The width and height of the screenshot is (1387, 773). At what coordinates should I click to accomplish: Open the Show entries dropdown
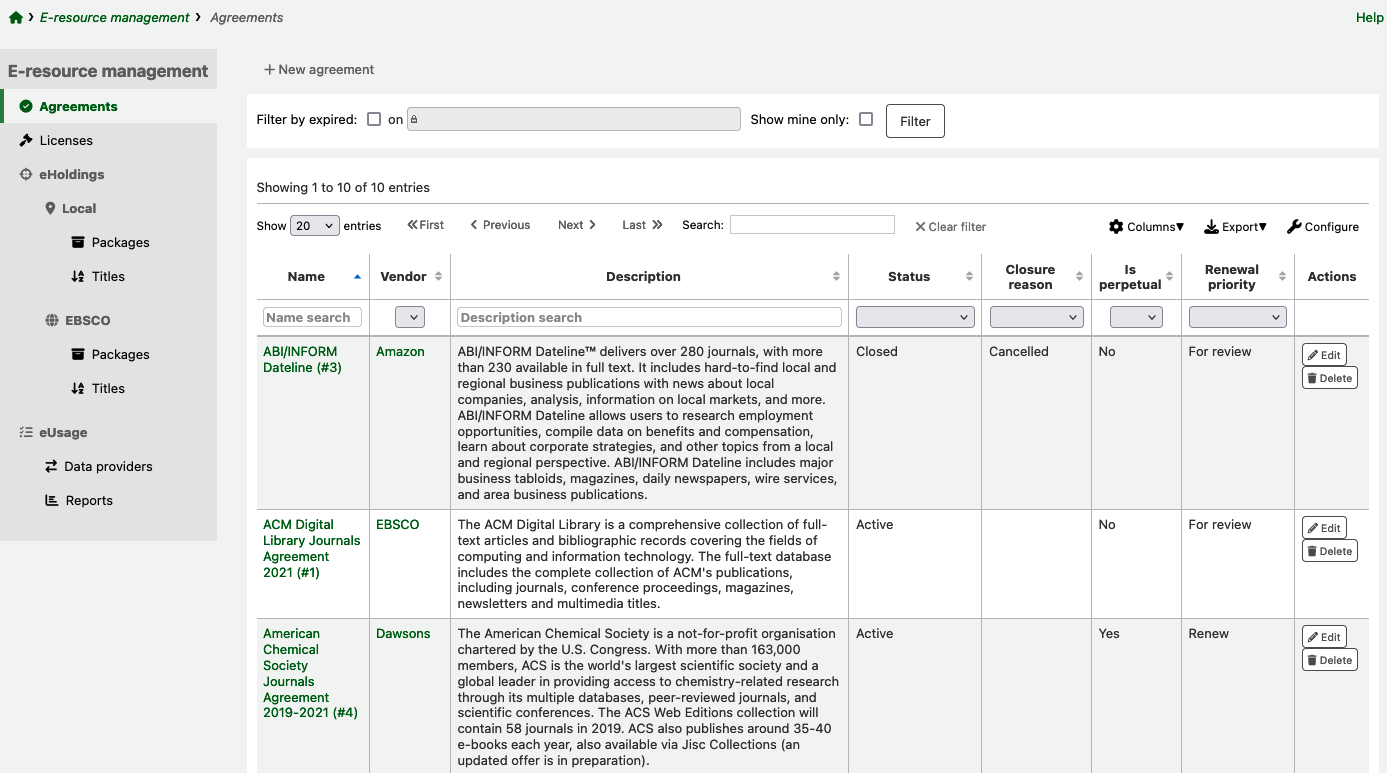(314, 225)
